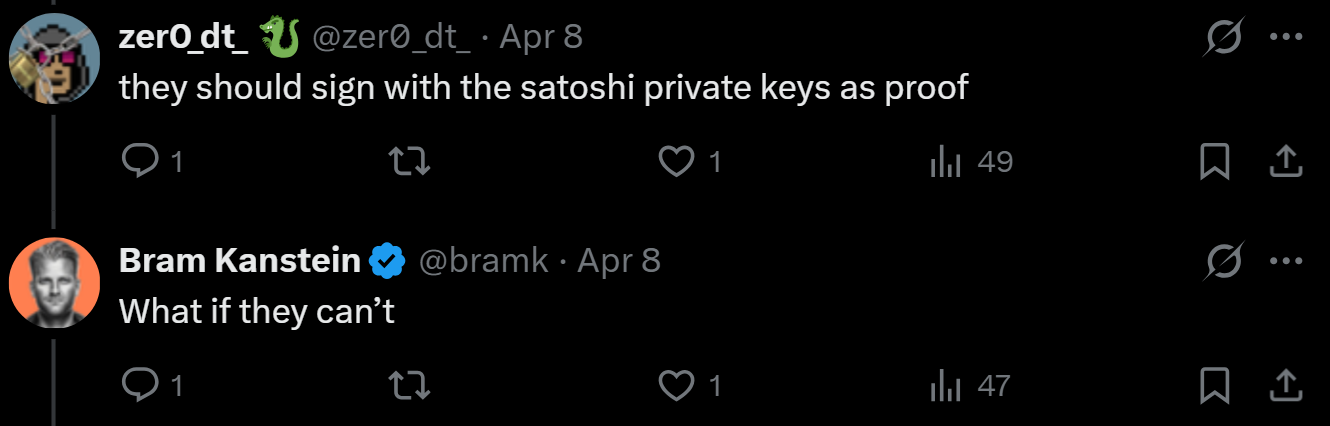Open zer0_dt_ display name link
This screenshot has height=426, width=1330.
183,38
